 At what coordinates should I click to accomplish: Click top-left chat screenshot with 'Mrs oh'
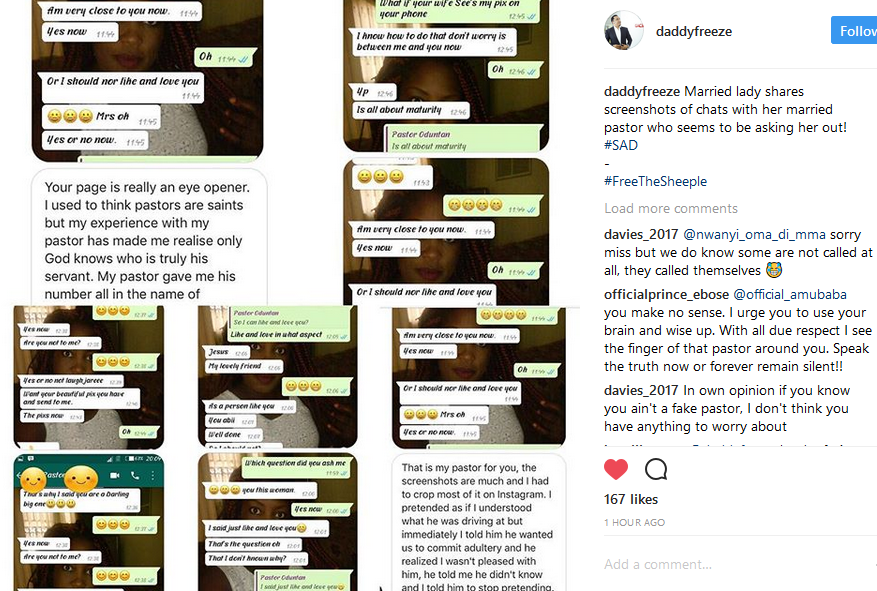coord(147,81)
